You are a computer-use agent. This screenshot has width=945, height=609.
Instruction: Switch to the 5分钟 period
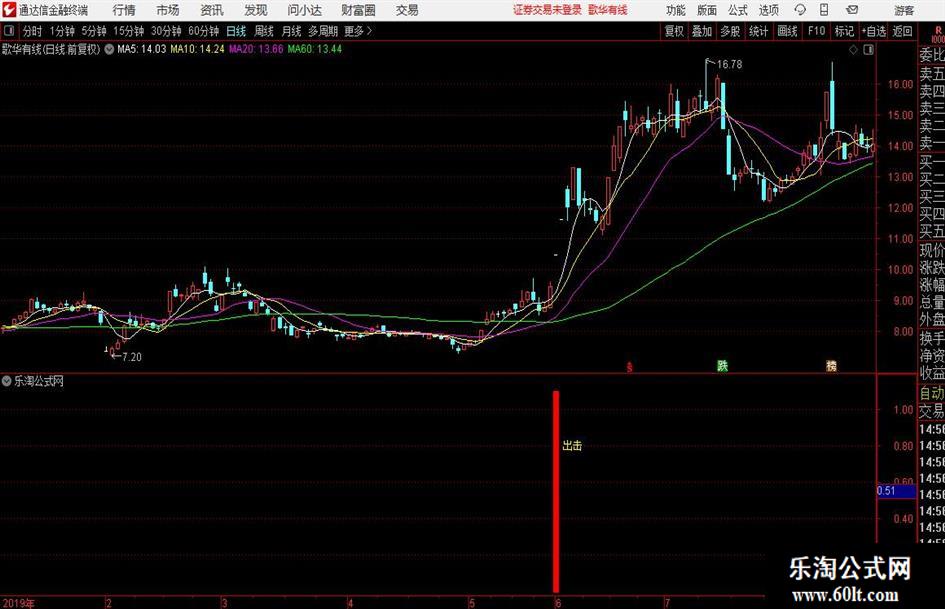tap(94, 31)
